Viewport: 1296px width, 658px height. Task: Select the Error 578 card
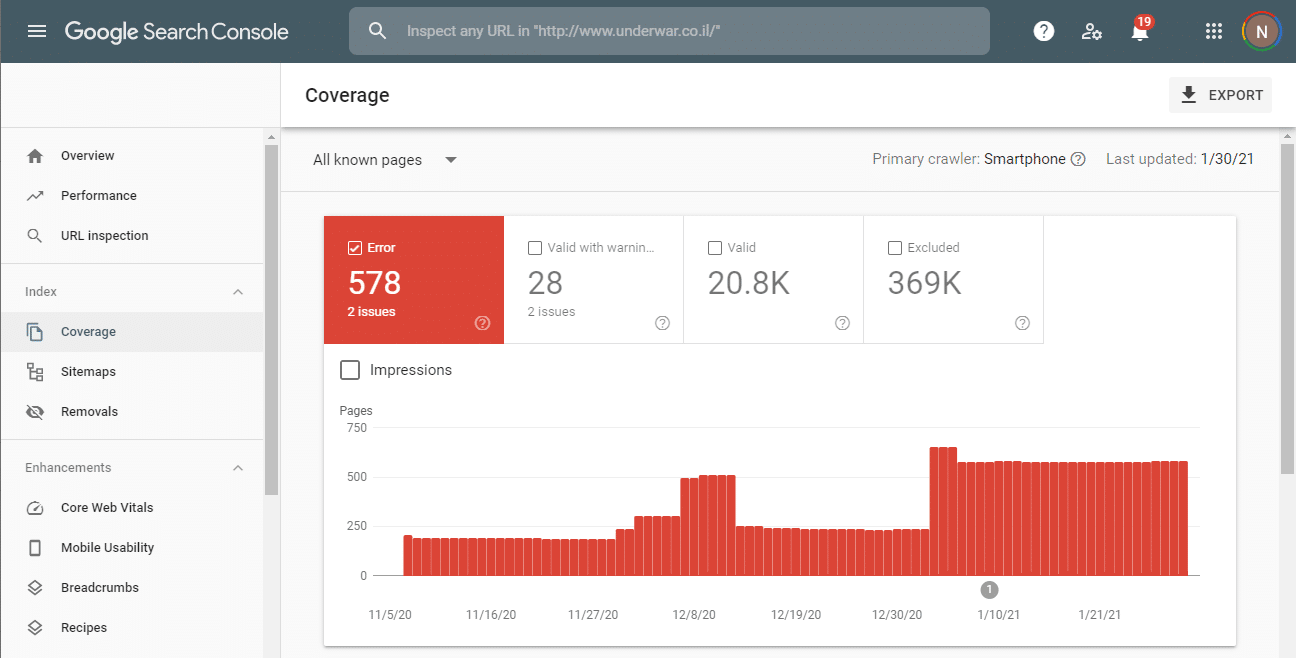(414, 280)
